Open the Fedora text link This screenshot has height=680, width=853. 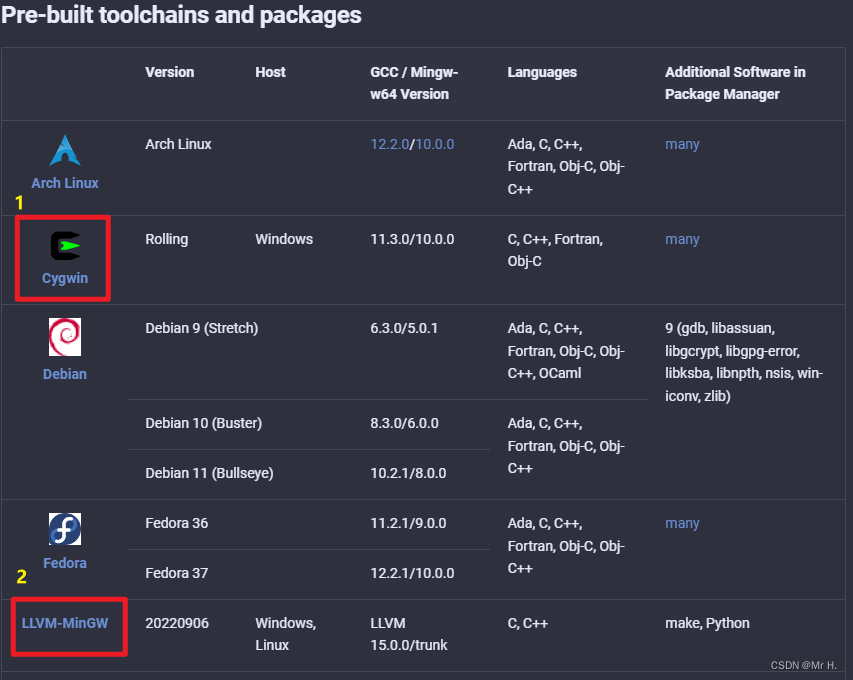point(65,563)
